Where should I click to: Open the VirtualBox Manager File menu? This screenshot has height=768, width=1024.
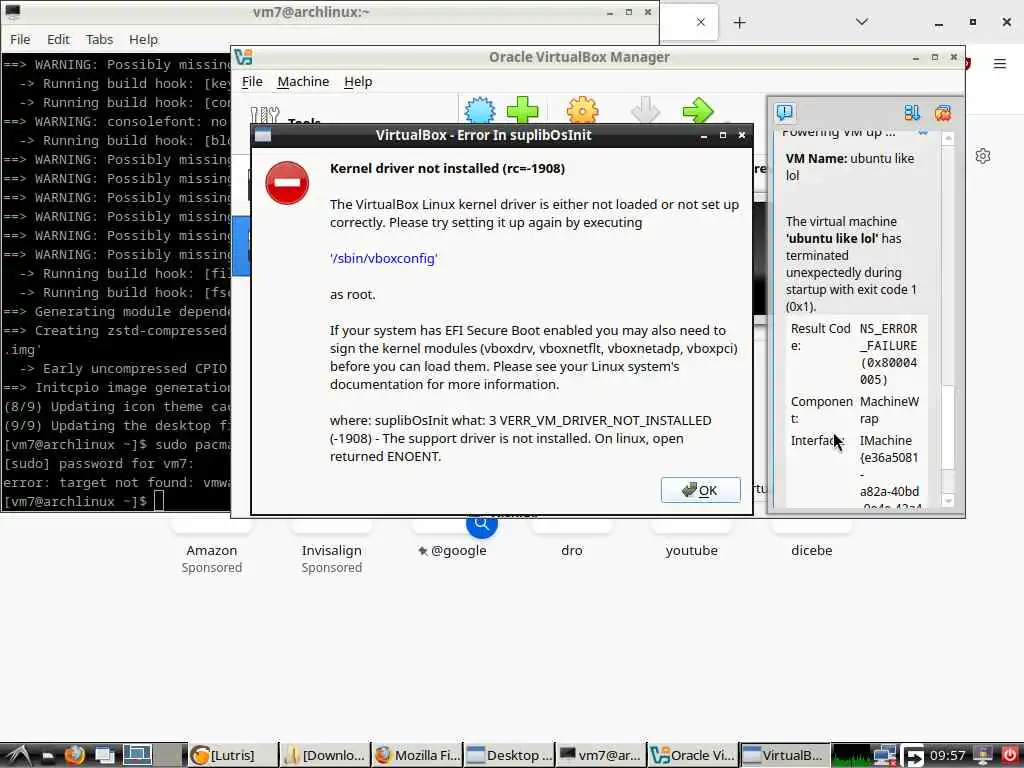252,82
